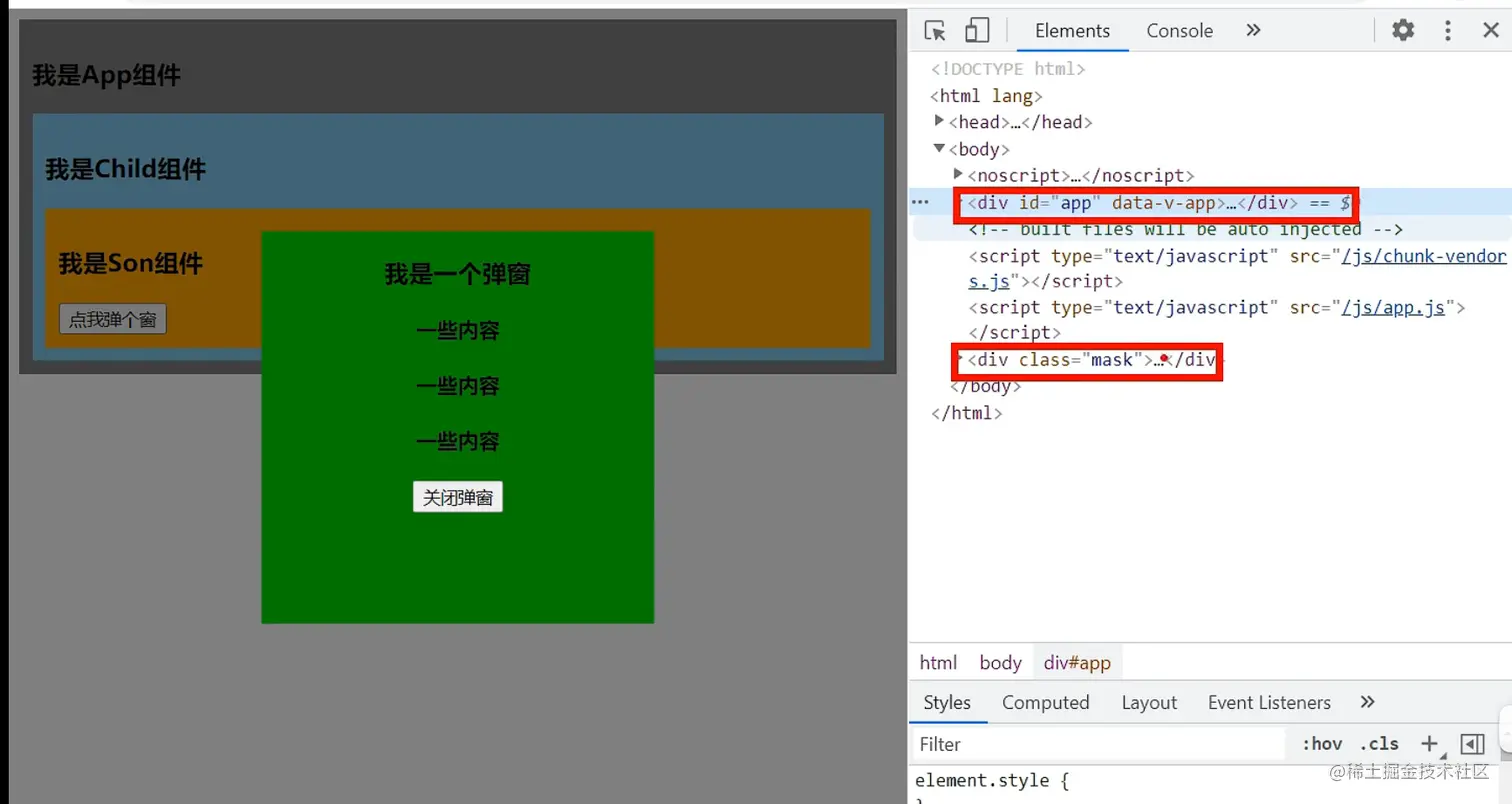
Task: Open the Computed tab
Action: point(1045,702)
